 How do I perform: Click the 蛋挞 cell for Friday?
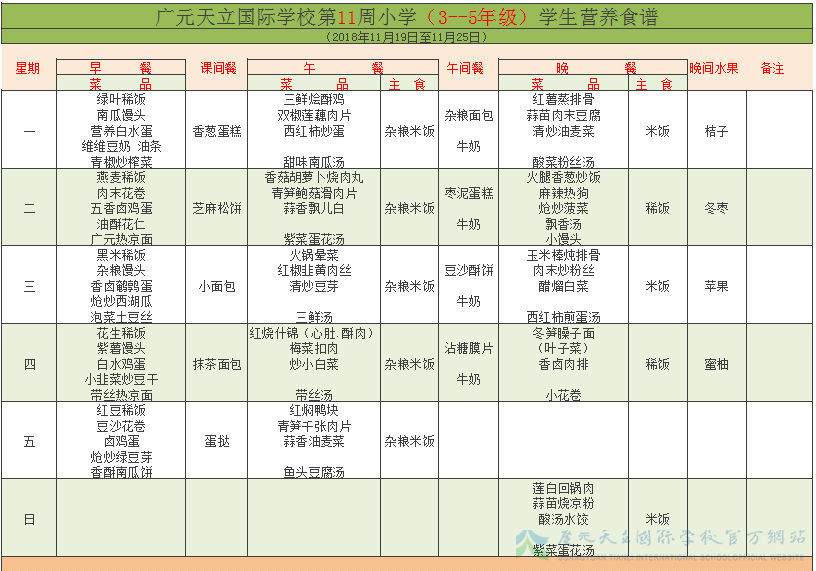tap(216, 441)
